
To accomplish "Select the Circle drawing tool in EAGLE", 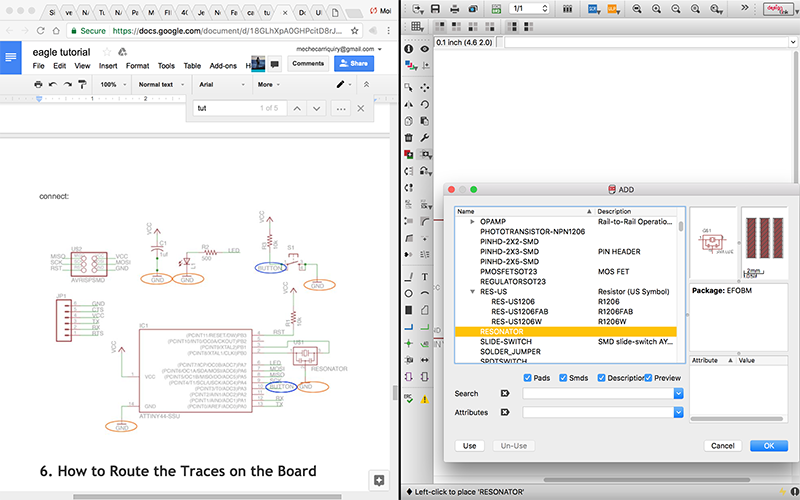I will coord(409,293).
